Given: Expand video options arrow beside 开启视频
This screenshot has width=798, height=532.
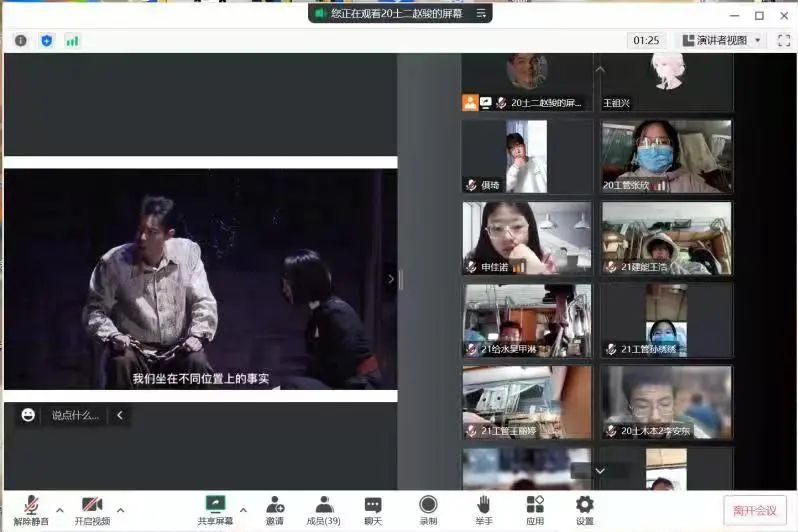Looking at the screenshot, I should click(121, 509).
